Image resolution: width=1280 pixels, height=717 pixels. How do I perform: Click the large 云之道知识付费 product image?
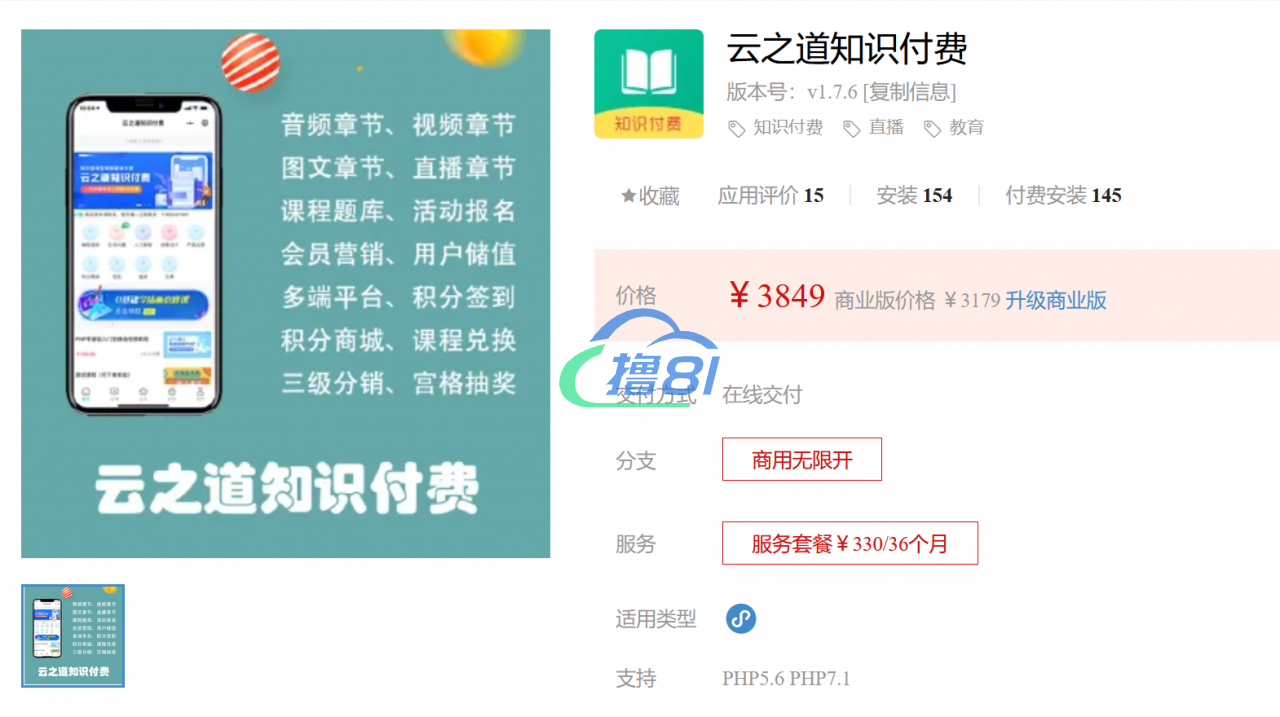point(285,293)
